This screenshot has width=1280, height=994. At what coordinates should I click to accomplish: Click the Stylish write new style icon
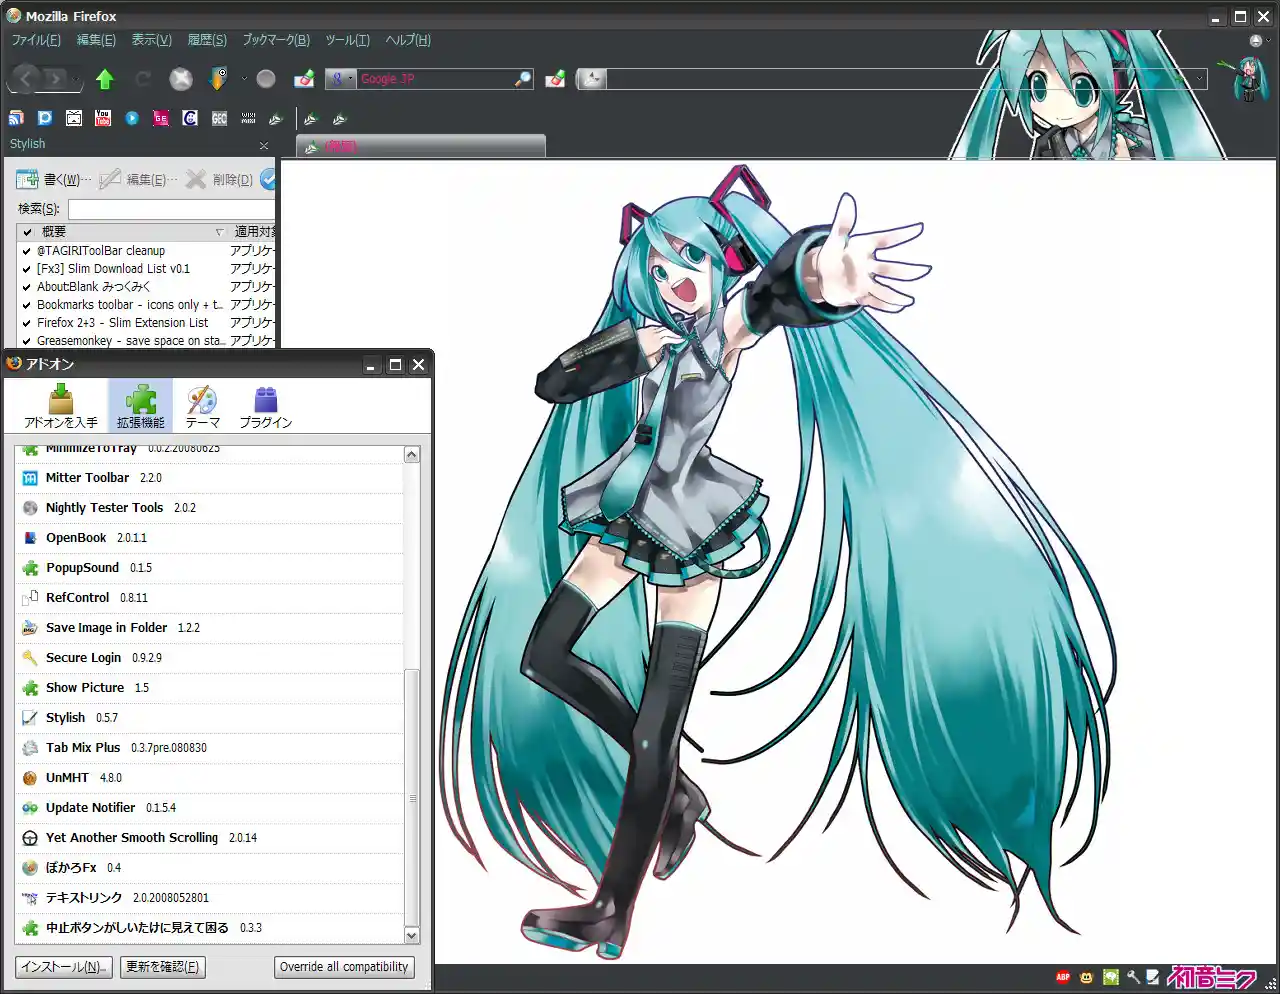pyautogui.click(x=27, y=180)
